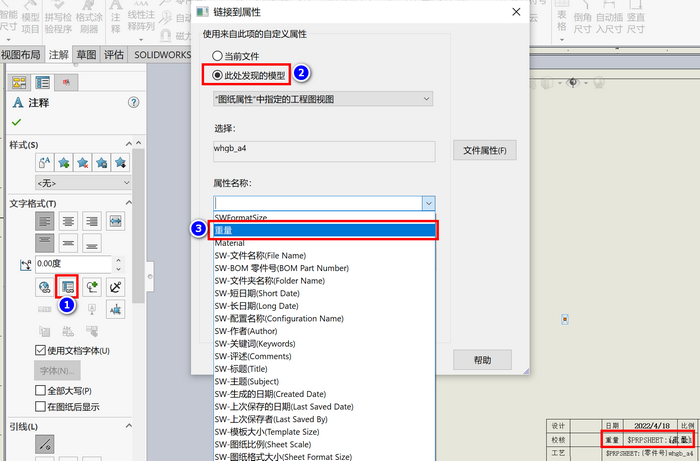Screen dimensions: 700x461
Task: Open the 工程图视图 source dropdown
Action: click(x=323, y=99)
